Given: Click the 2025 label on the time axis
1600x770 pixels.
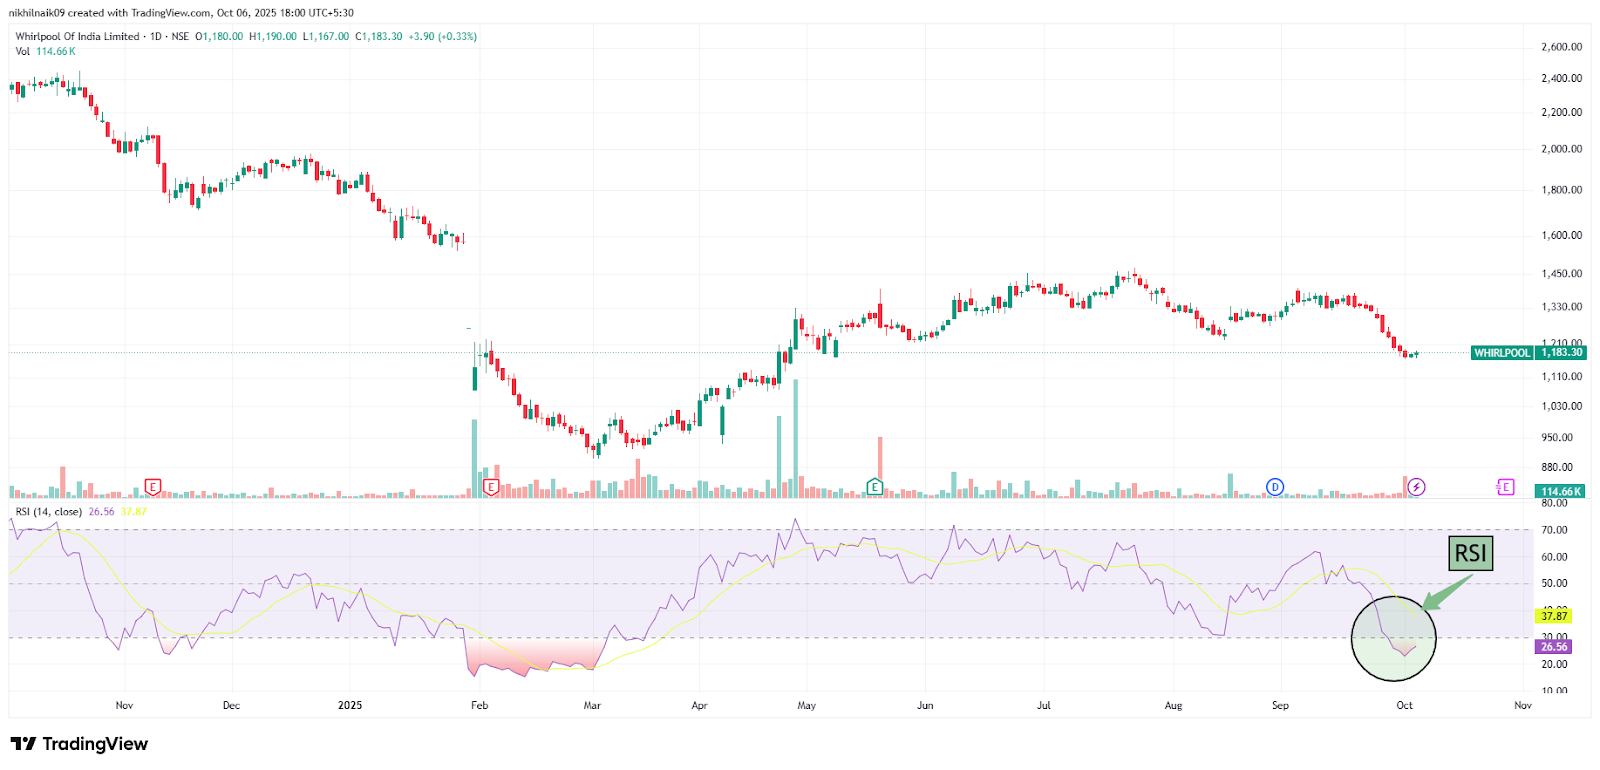Looking at the screenshot, I should tap(350, 705).
